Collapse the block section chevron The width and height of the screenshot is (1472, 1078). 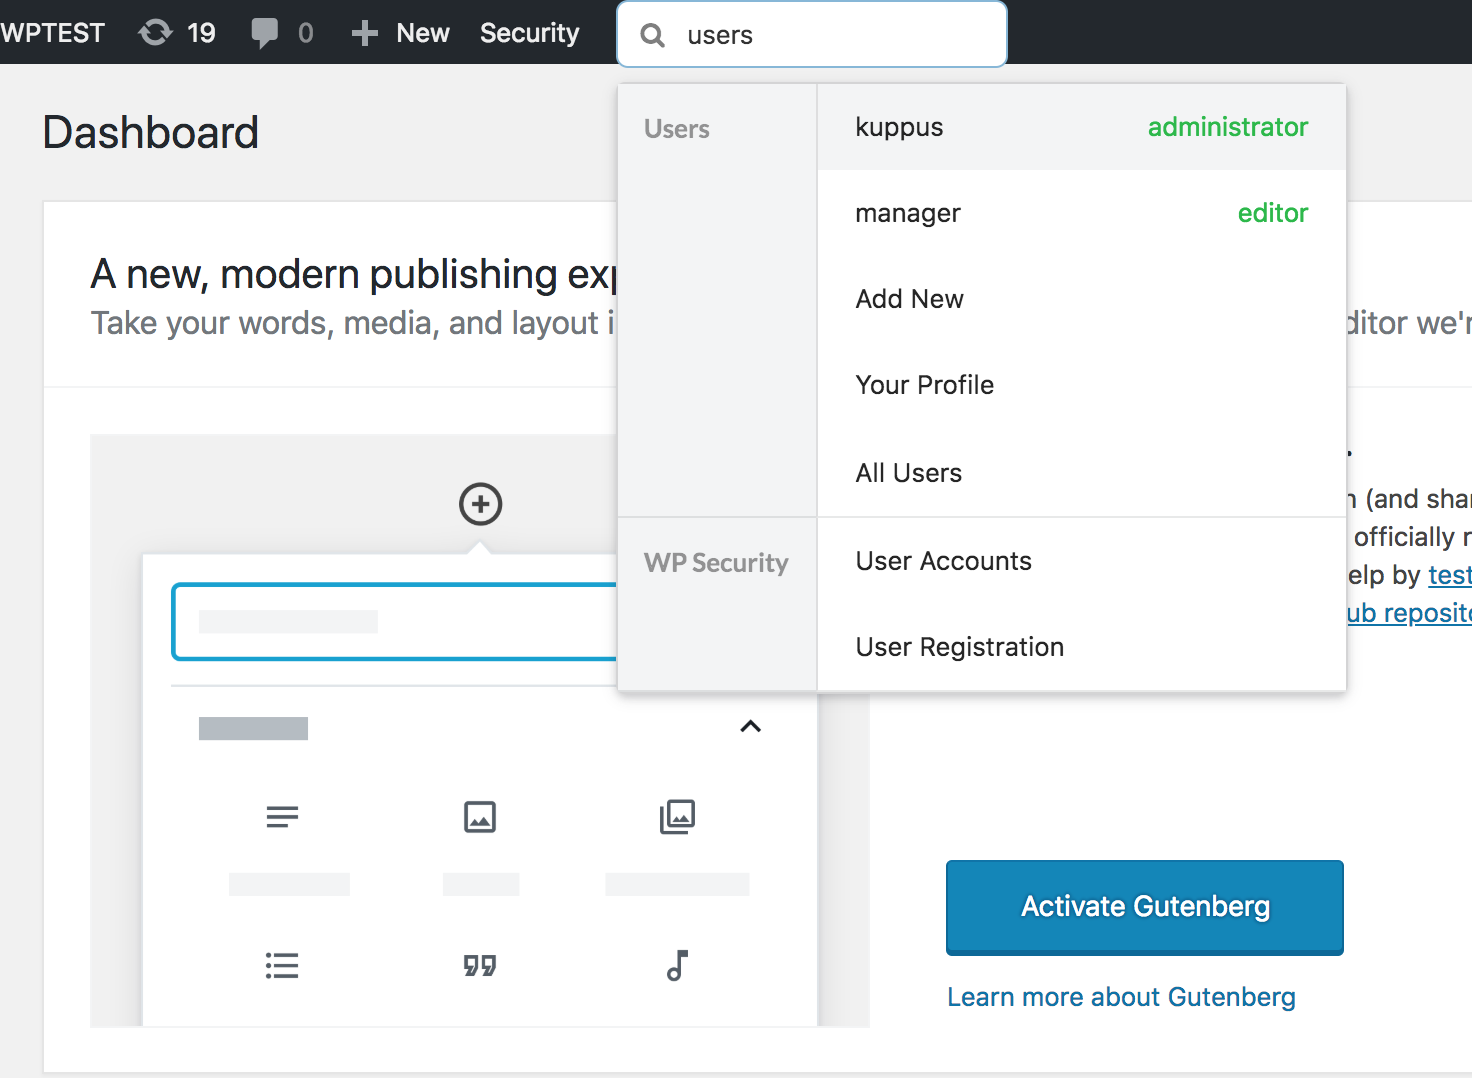point(750,726)
